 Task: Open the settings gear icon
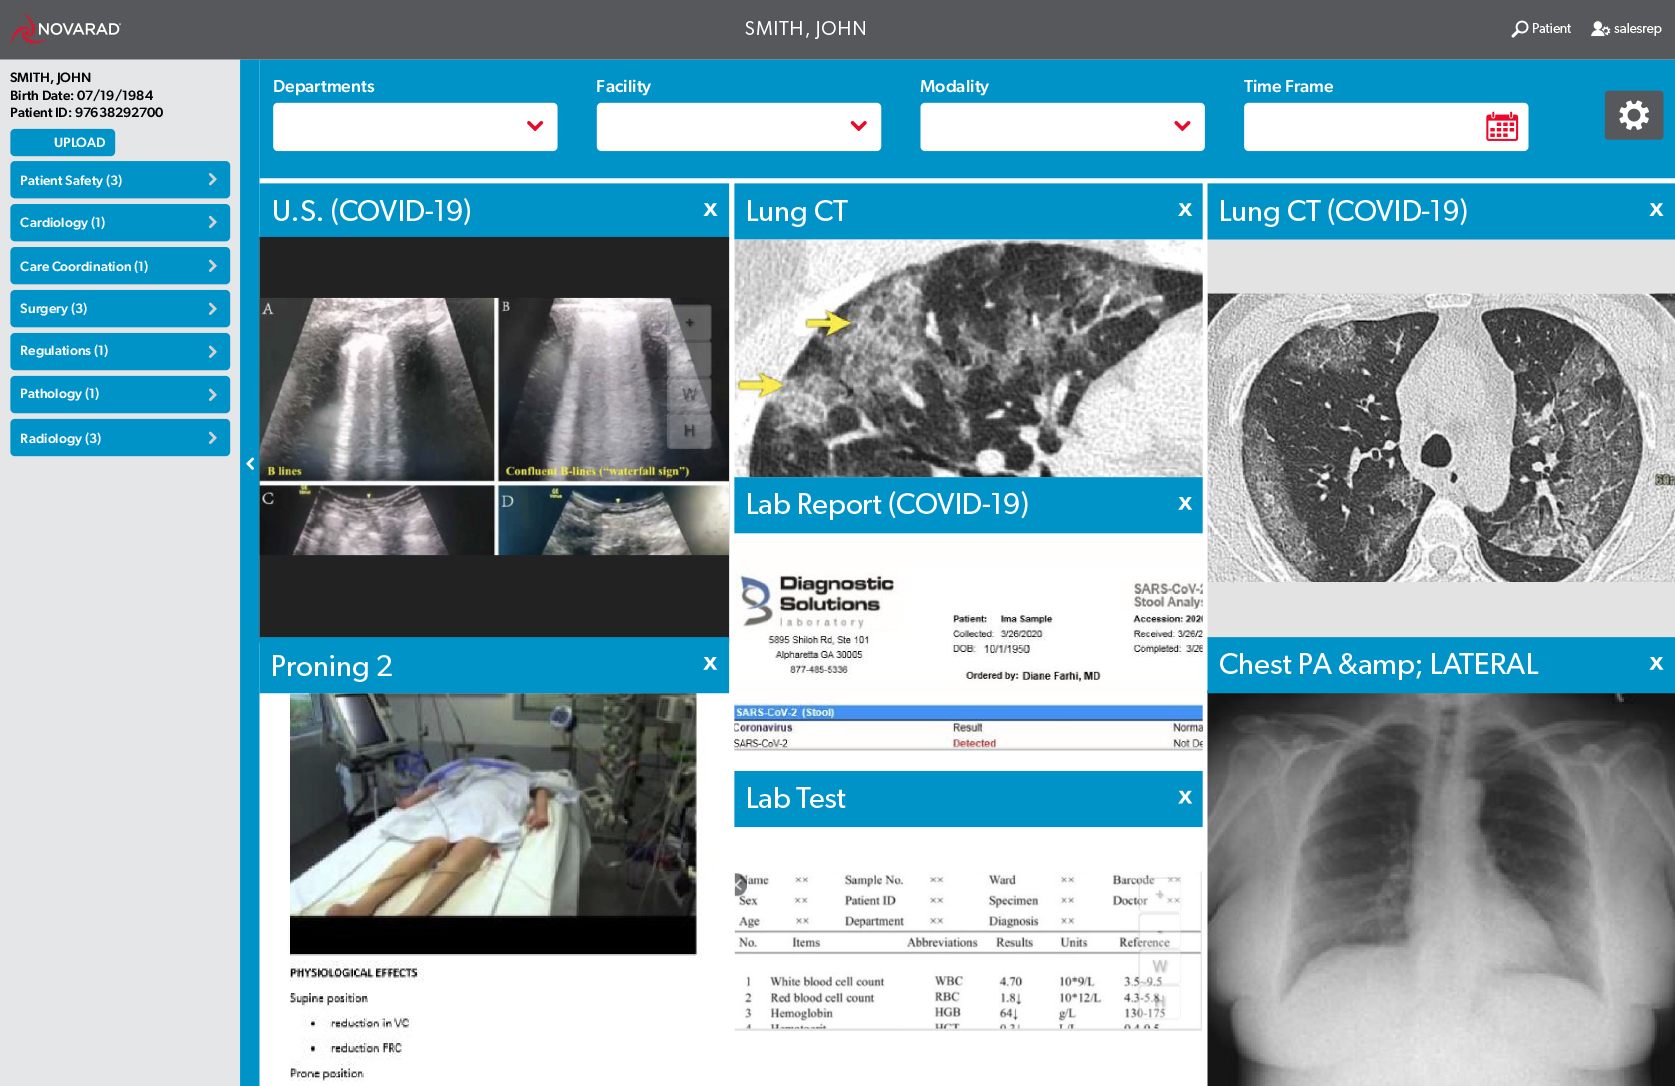pos(1633,116)
